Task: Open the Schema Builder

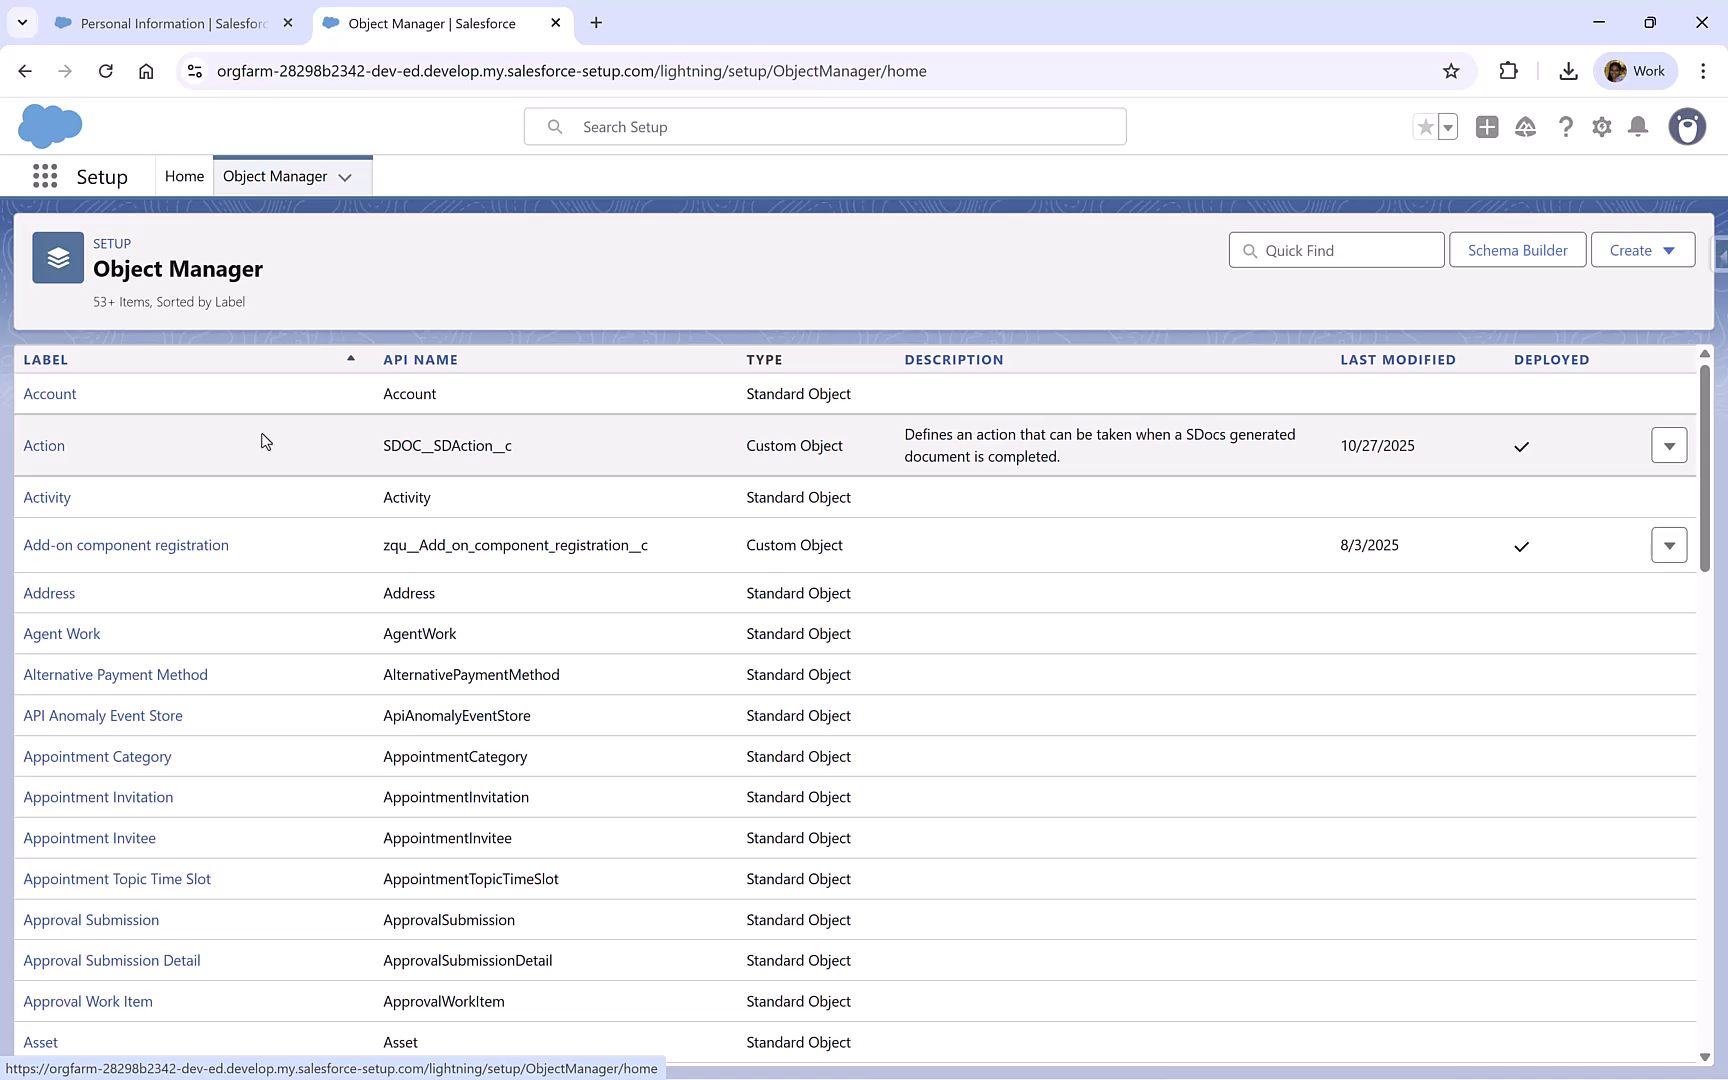Action: pyautogui.click(x=1517, y=250)
